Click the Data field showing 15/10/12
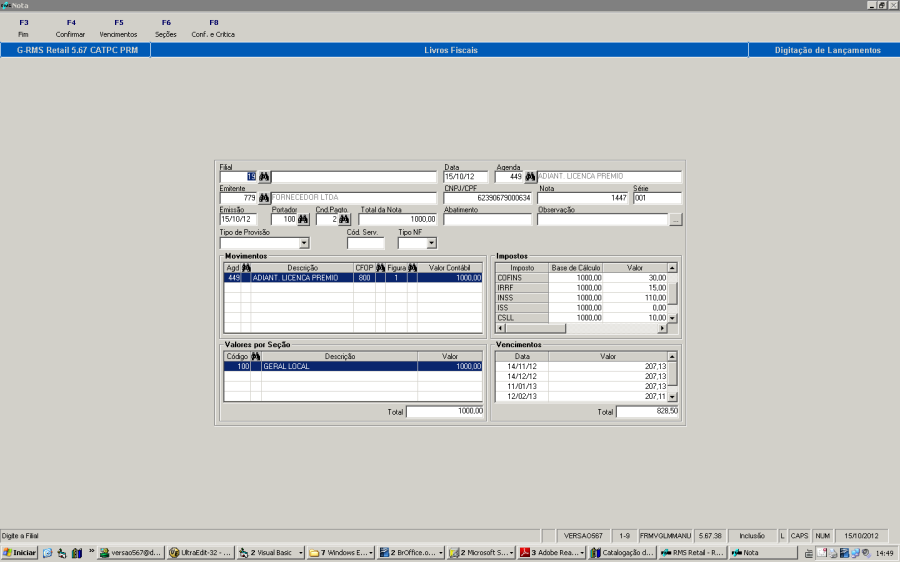This screenshot has height=562, width=900. (465, 177)
